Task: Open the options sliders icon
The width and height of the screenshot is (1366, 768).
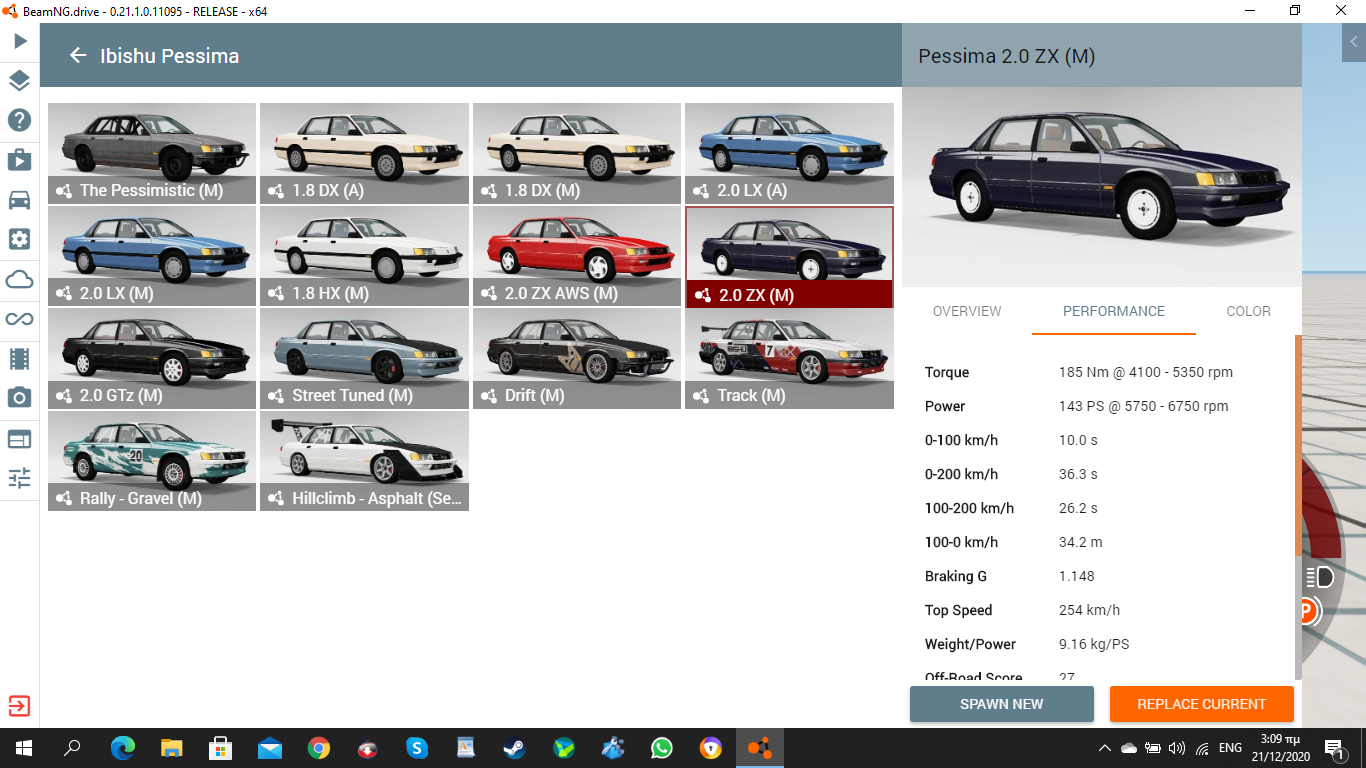Action: (20, 477)
